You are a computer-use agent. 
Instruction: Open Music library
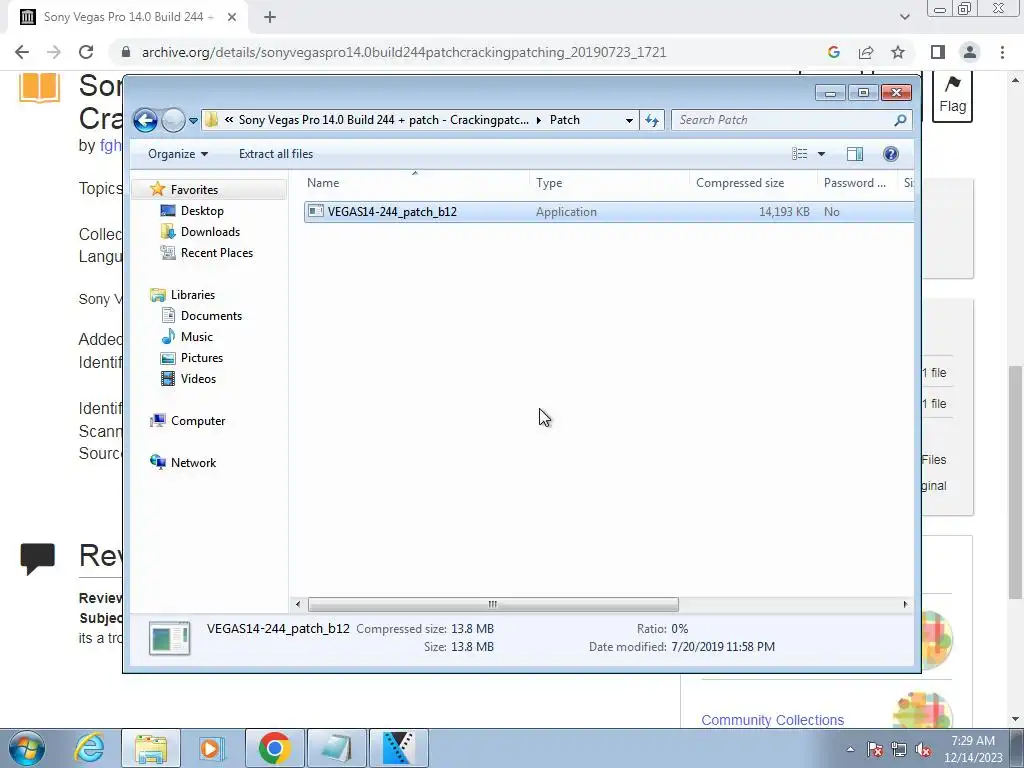tap(197, 337)
